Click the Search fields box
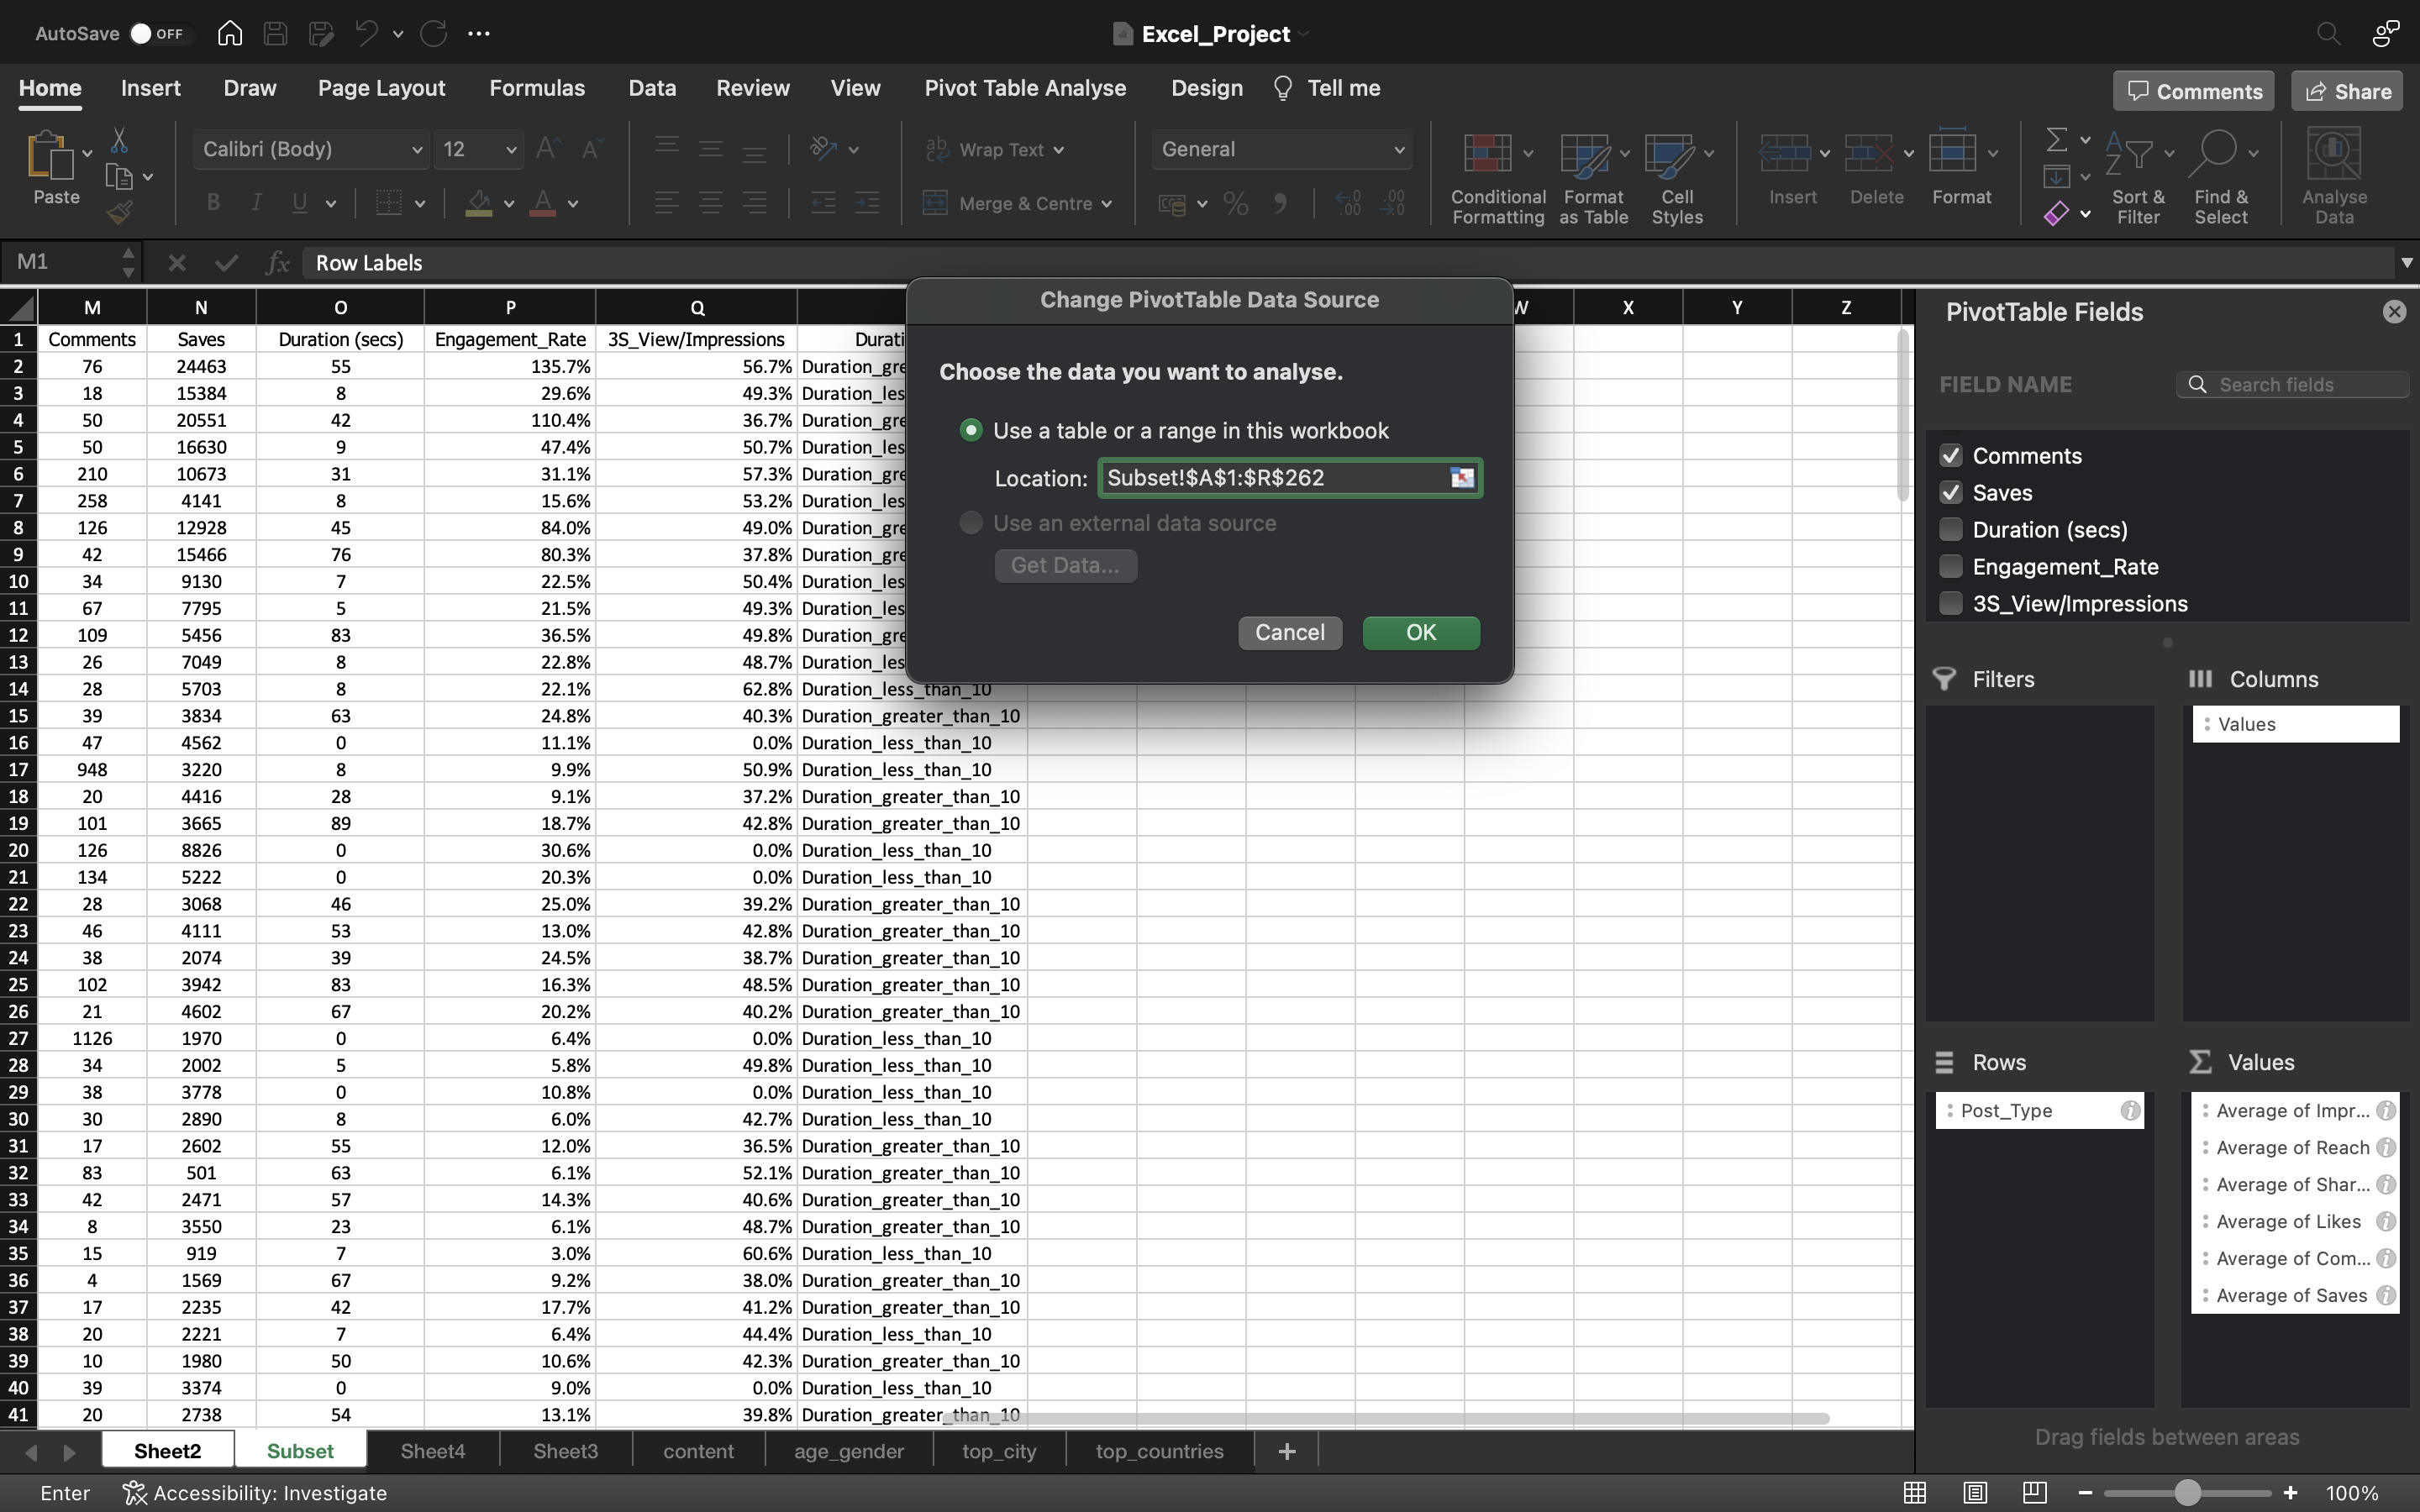 pyautogui.click(x=2292, y=385)
